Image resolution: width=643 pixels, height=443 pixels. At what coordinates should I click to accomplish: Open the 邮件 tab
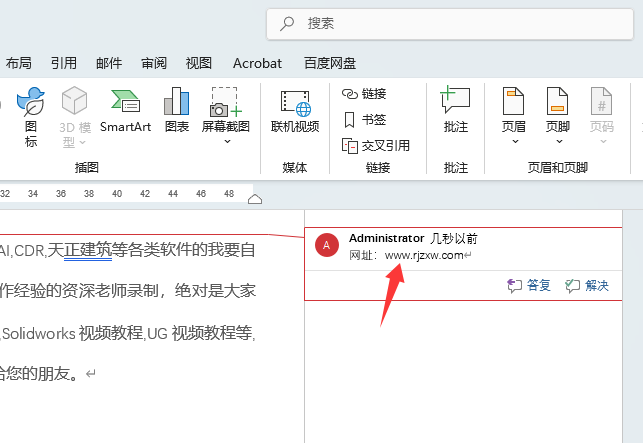(x=109, y=63)
